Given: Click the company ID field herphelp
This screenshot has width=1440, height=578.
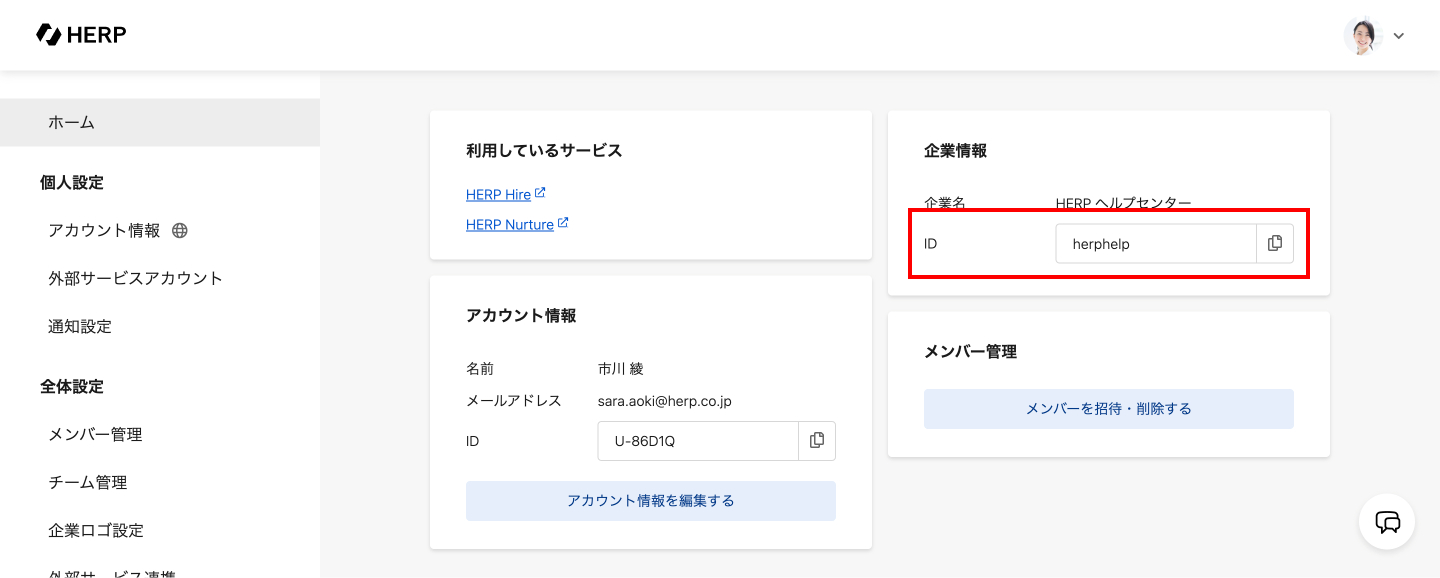Looking at the screenshot, I should 1155,243.
